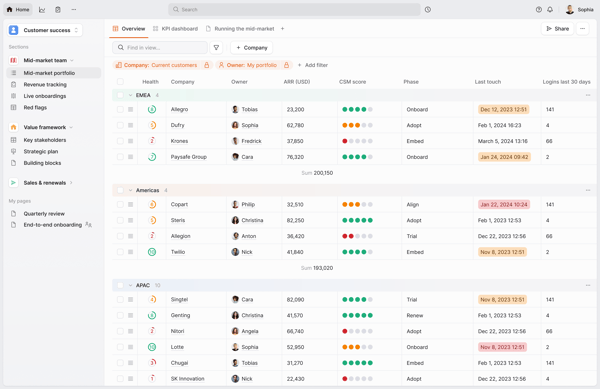Open the Americas group options ellipsis
Screen dimensions: 600x389
(588, 190)
